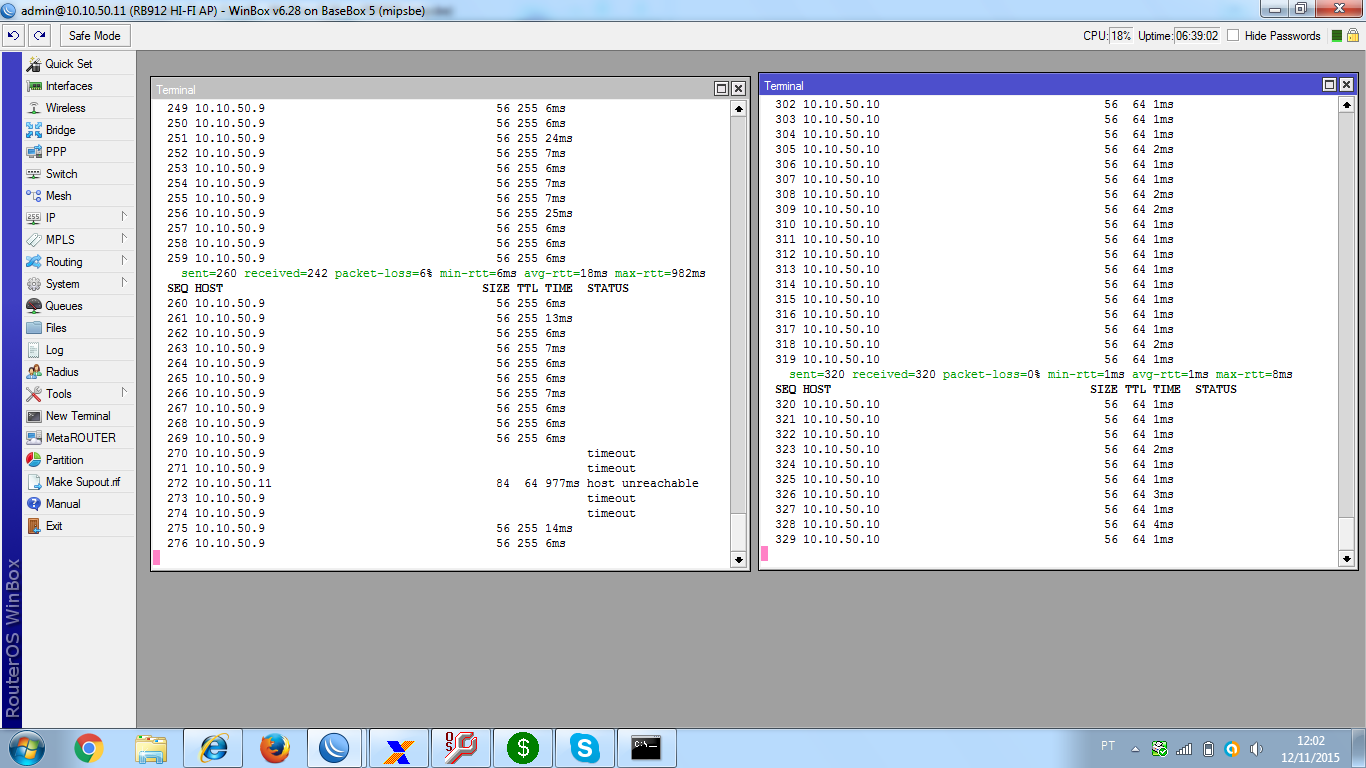This screenshot has height=768, width=1366.
Task: Open the Partition menu item
Action: coord(79,460)
